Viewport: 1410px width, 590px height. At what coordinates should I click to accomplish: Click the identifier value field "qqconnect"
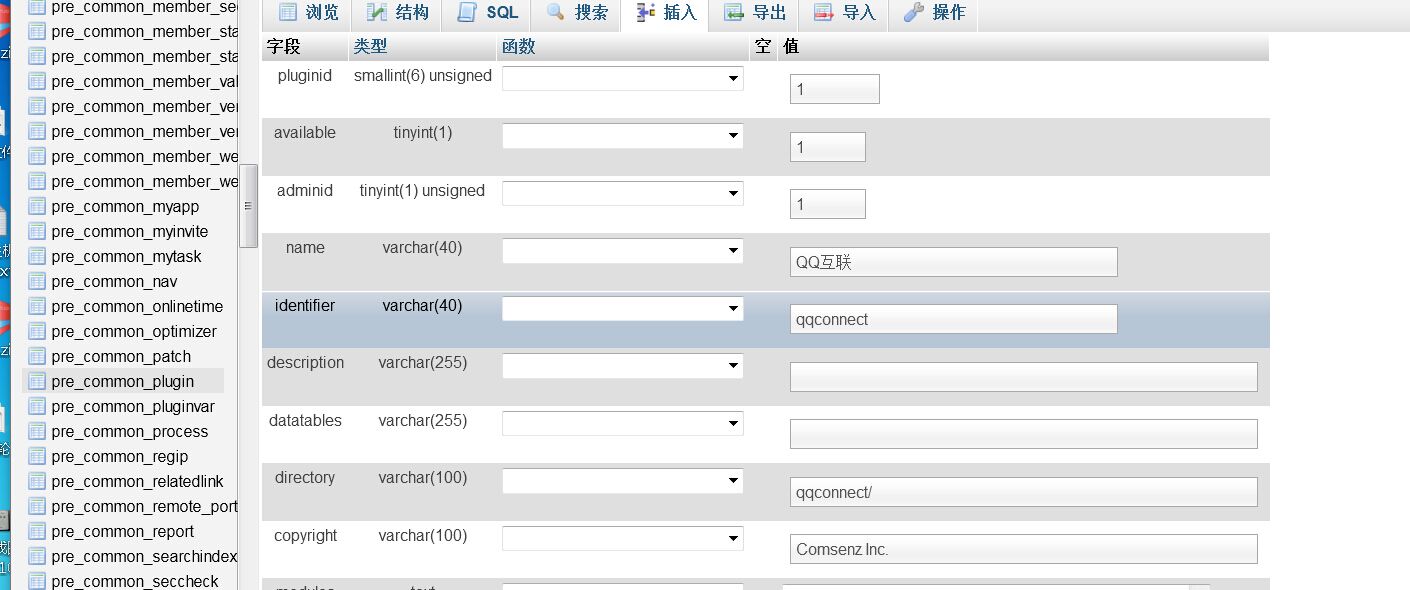point(953,319)
